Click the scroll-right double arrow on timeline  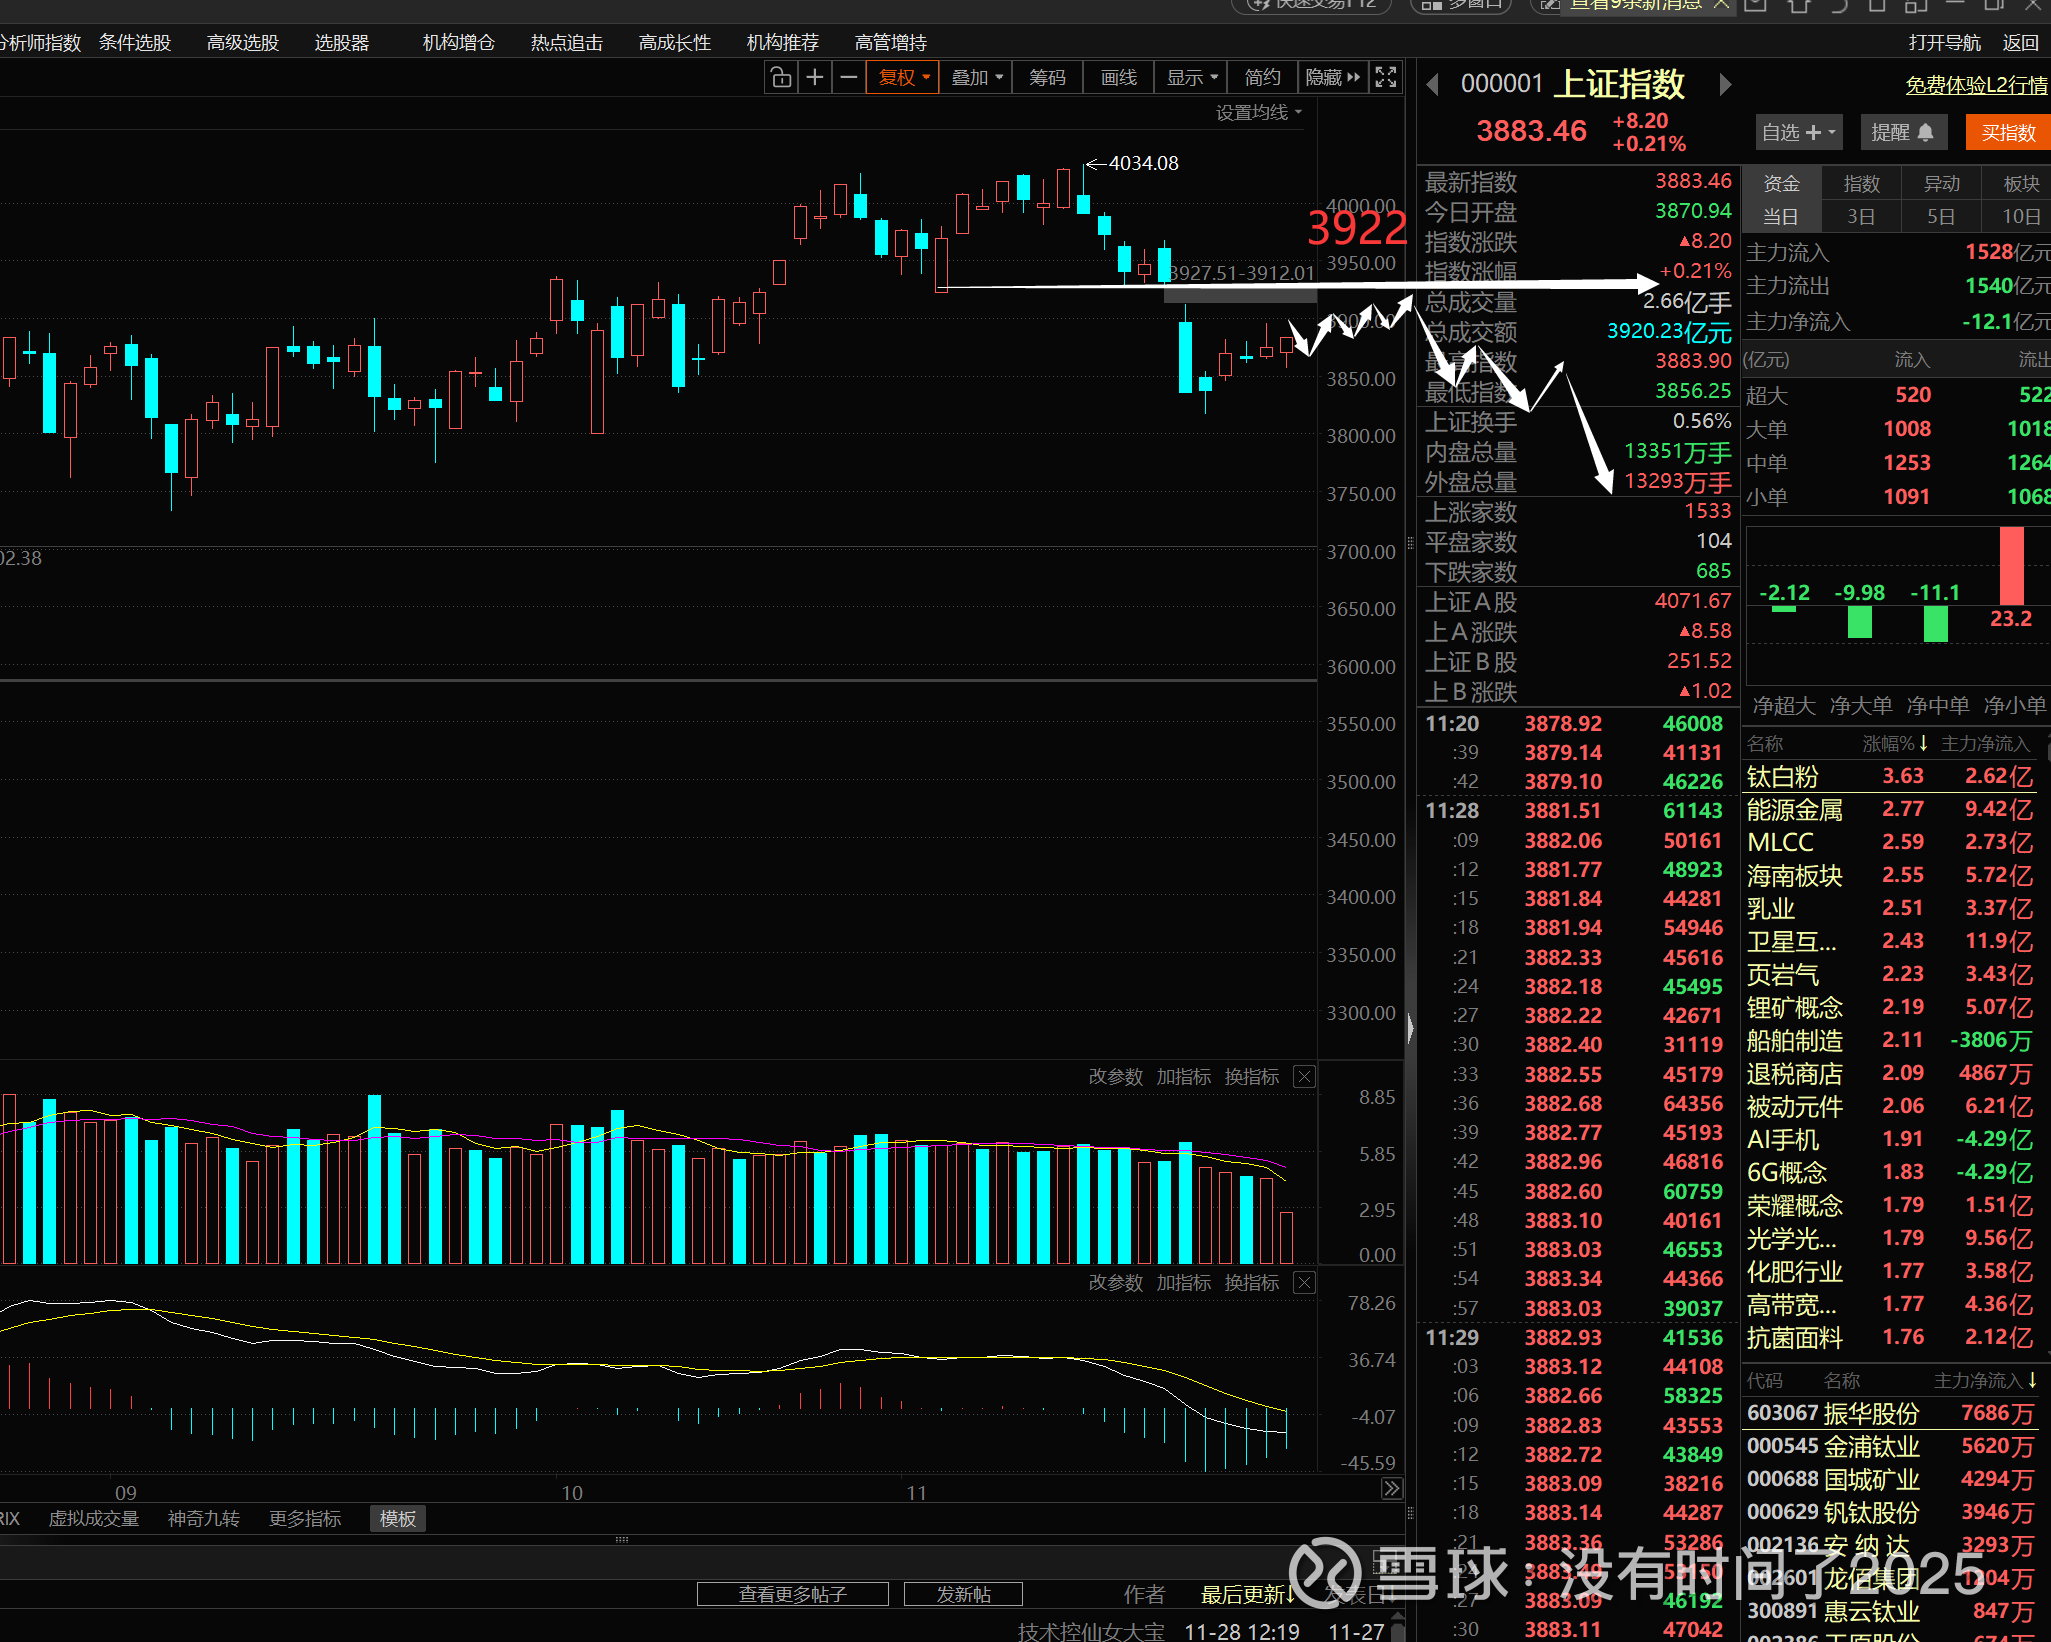(1391, 1489)
